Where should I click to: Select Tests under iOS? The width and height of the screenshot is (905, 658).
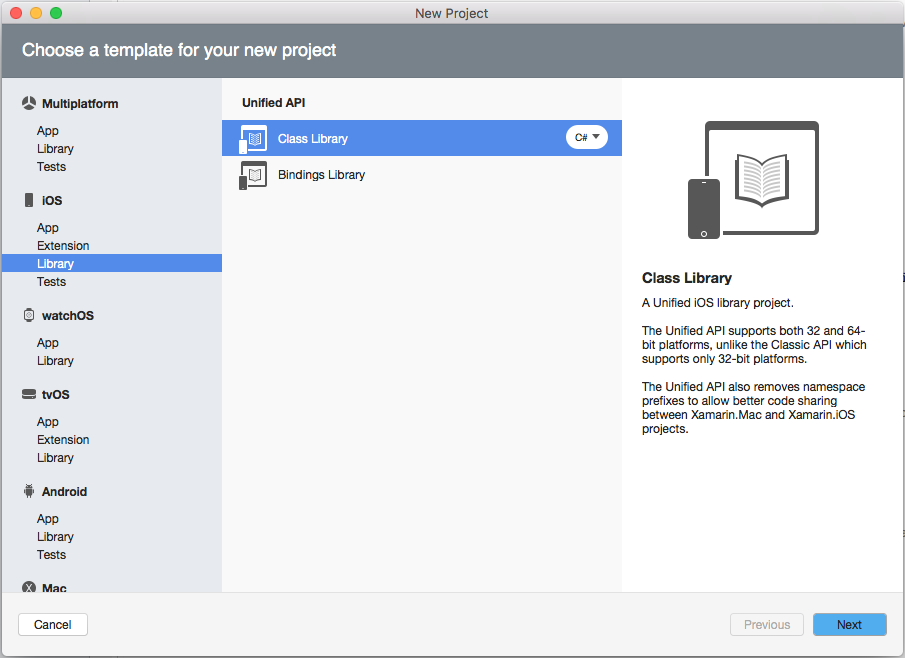click(x=51, y=281)
